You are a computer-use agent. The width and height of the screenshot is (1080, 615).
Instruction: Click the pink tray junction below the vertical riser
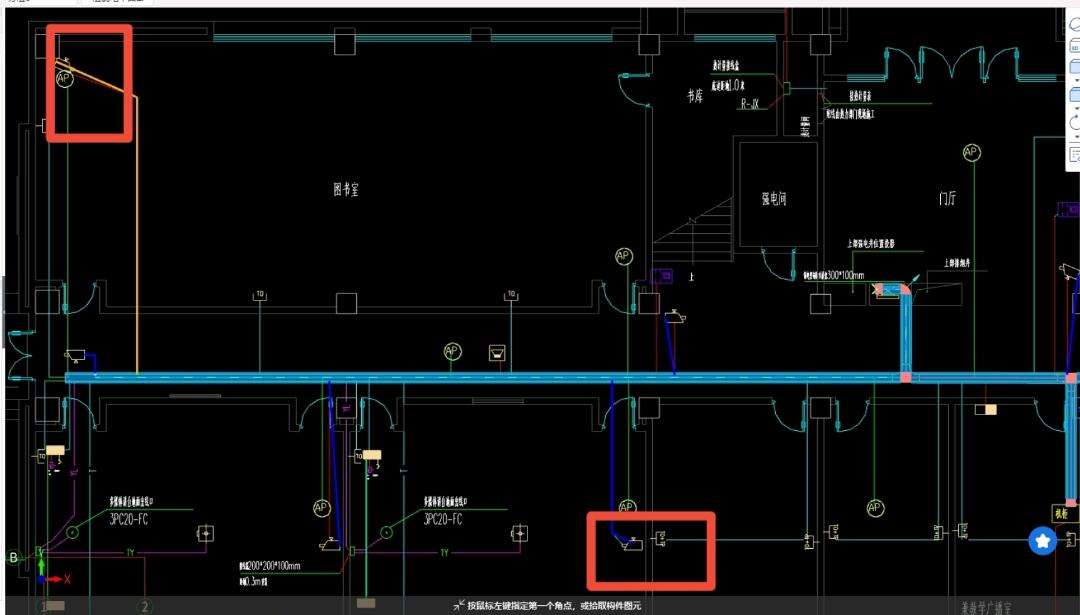click(906, 377)
